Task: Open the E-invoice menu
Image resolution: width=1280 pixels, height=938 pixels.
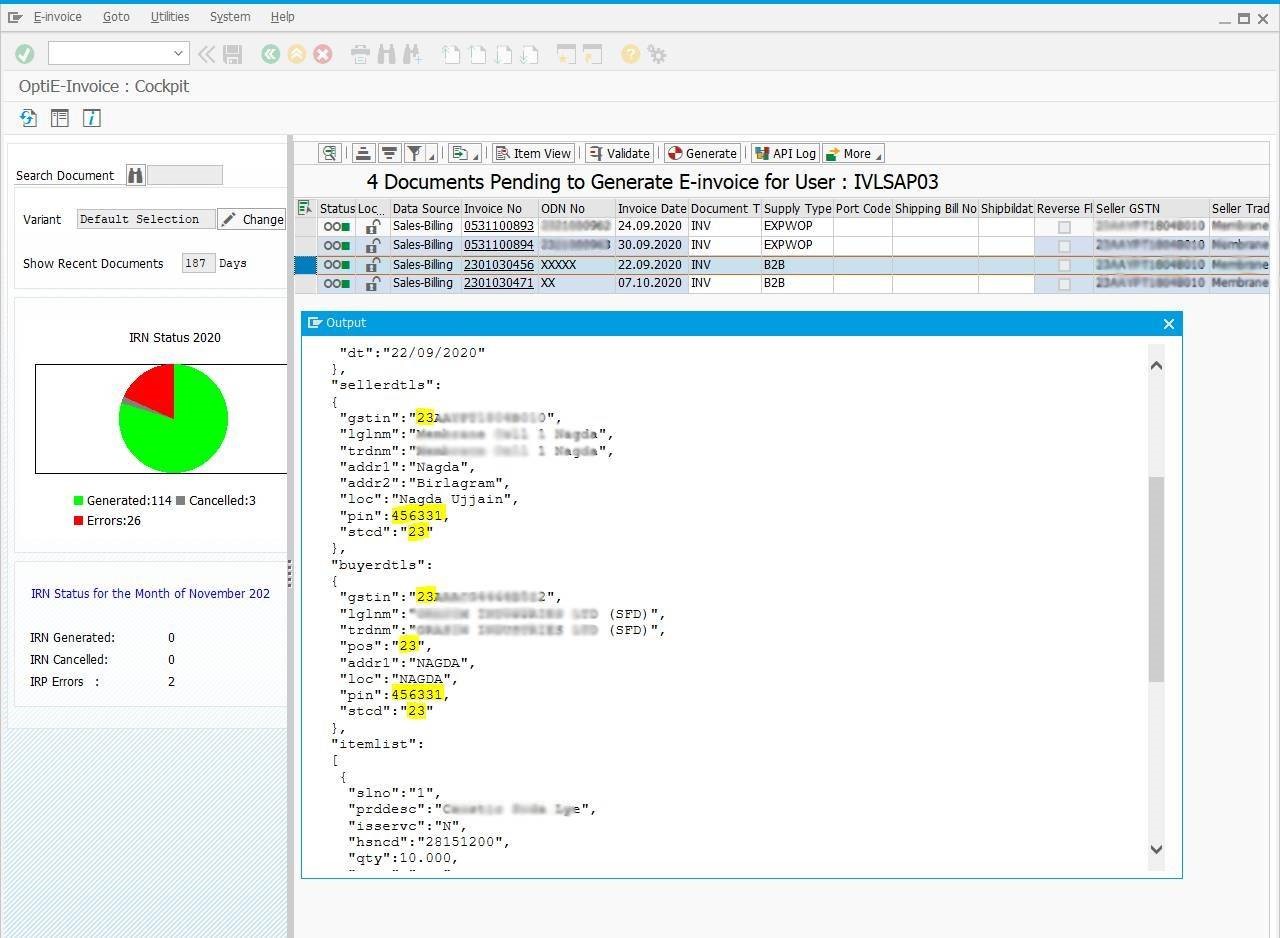Action: (58, 17)
